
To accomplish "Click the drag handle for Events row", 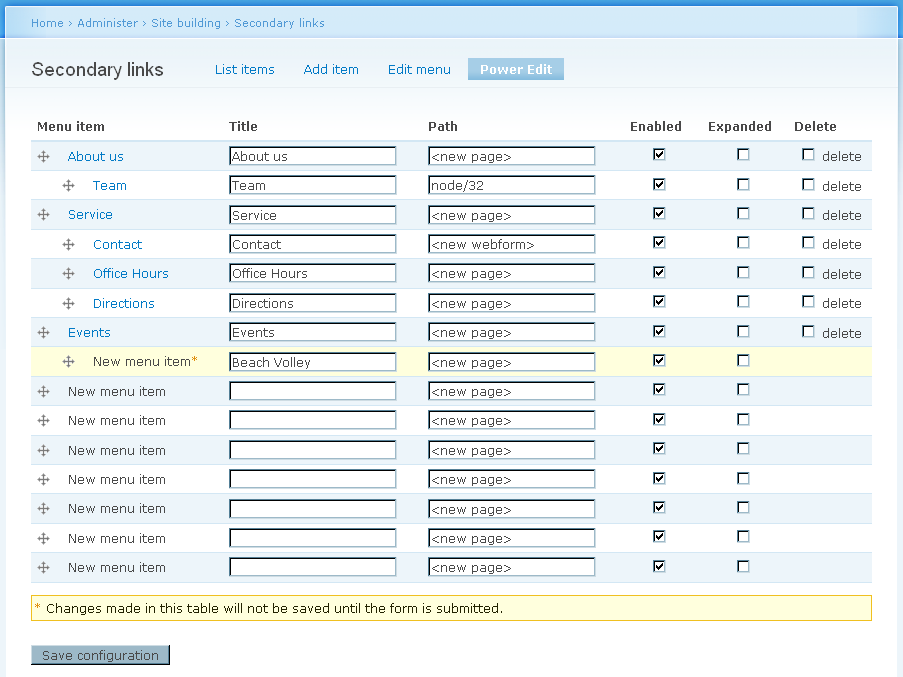I will pos(43,332).
